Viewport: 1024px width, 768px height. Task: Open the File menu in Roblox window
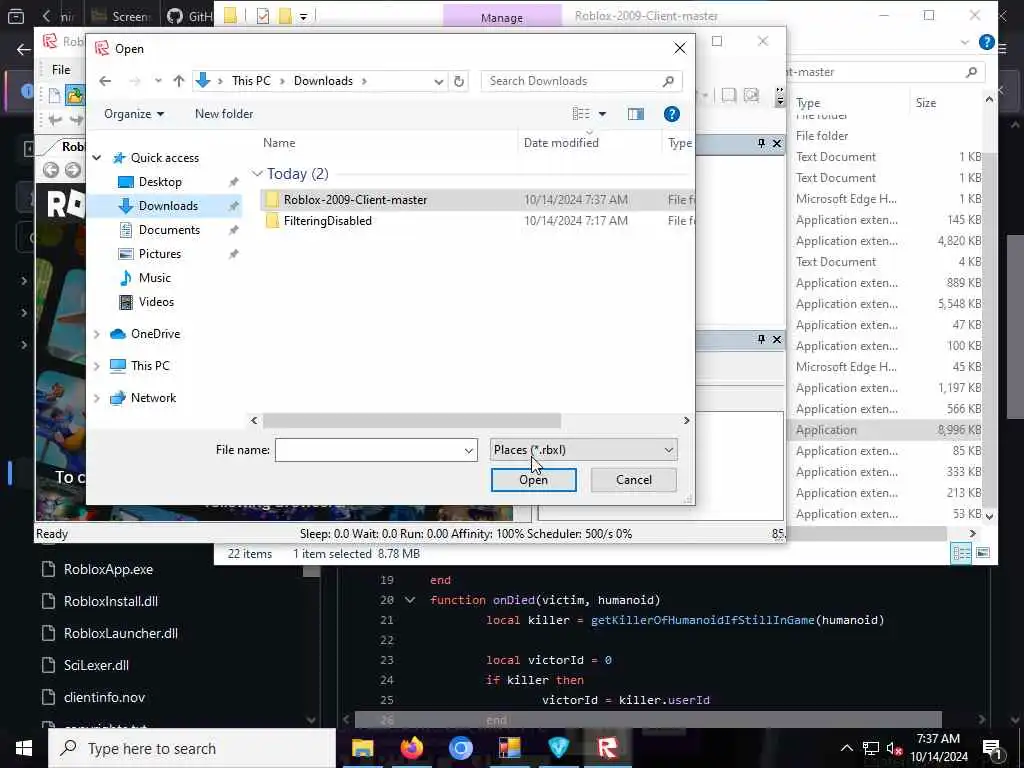tap(61, 69)
